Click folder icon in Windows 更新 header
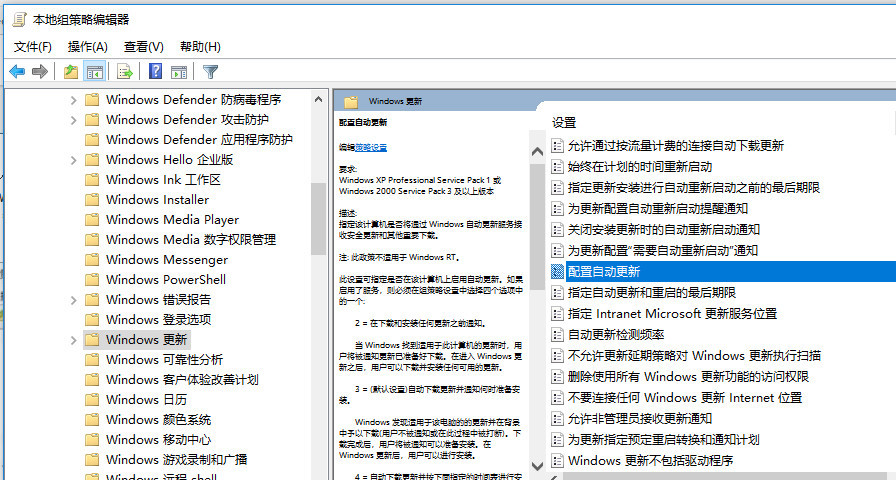 351,102
